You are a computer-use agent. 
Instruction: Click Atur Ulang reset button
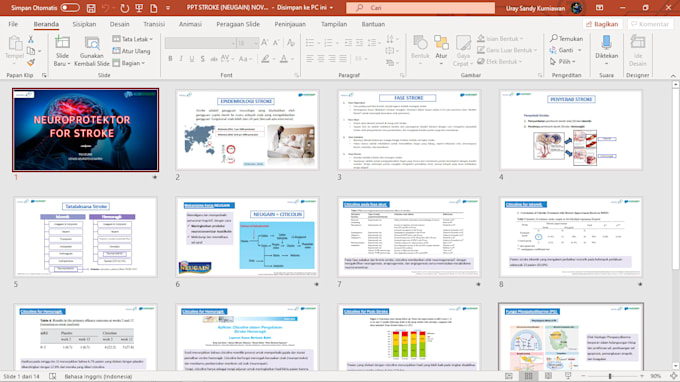[x=131, y=51]
